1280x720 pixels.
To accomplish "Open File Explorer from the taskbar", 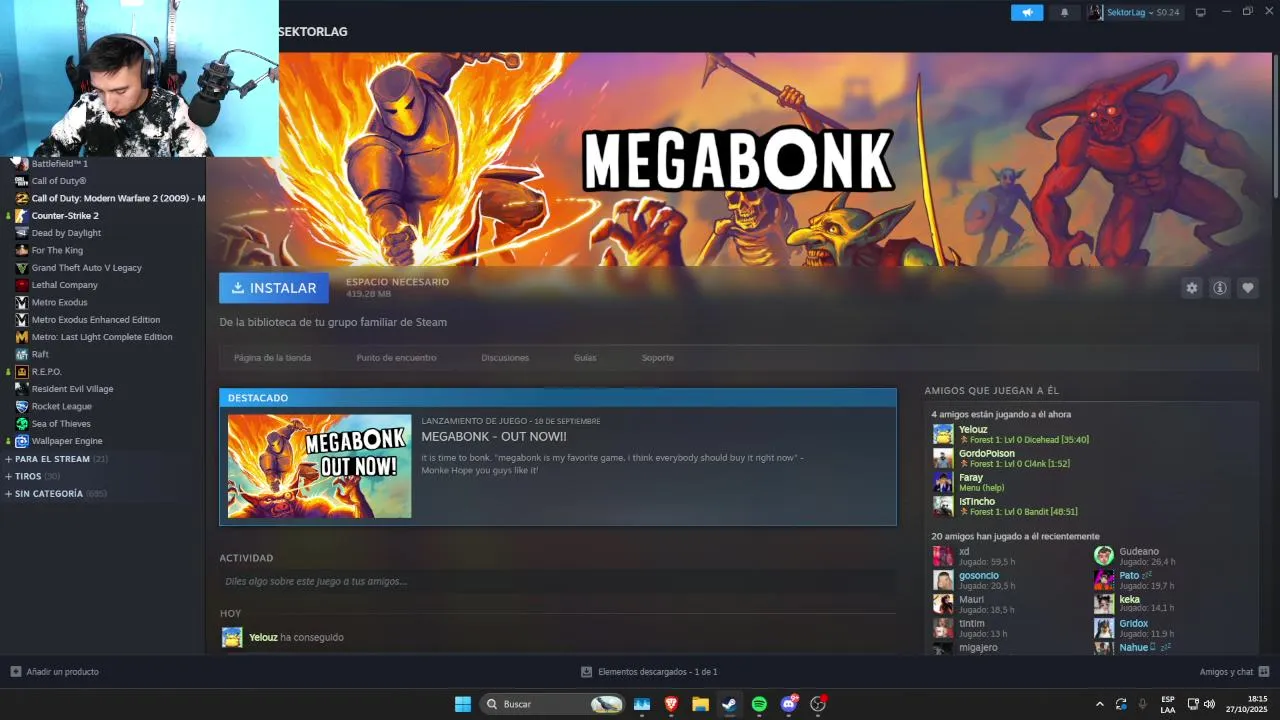I will [700, 704].
